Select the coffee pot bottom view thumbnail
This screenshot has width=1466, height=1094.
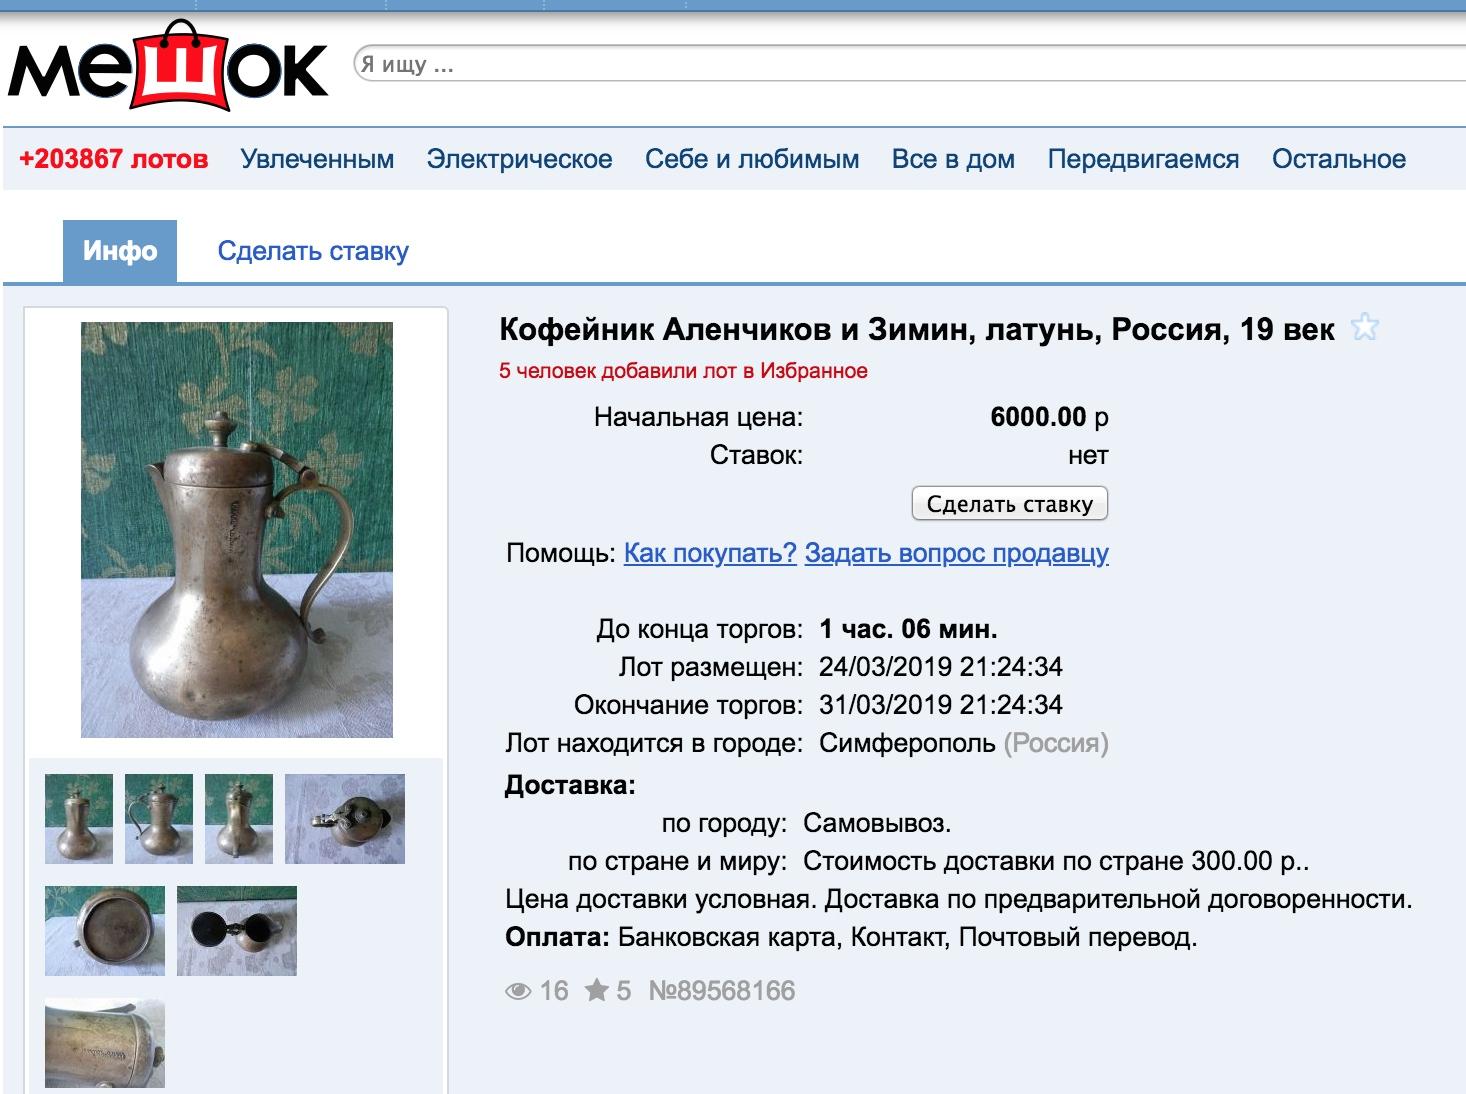[105, 931]
